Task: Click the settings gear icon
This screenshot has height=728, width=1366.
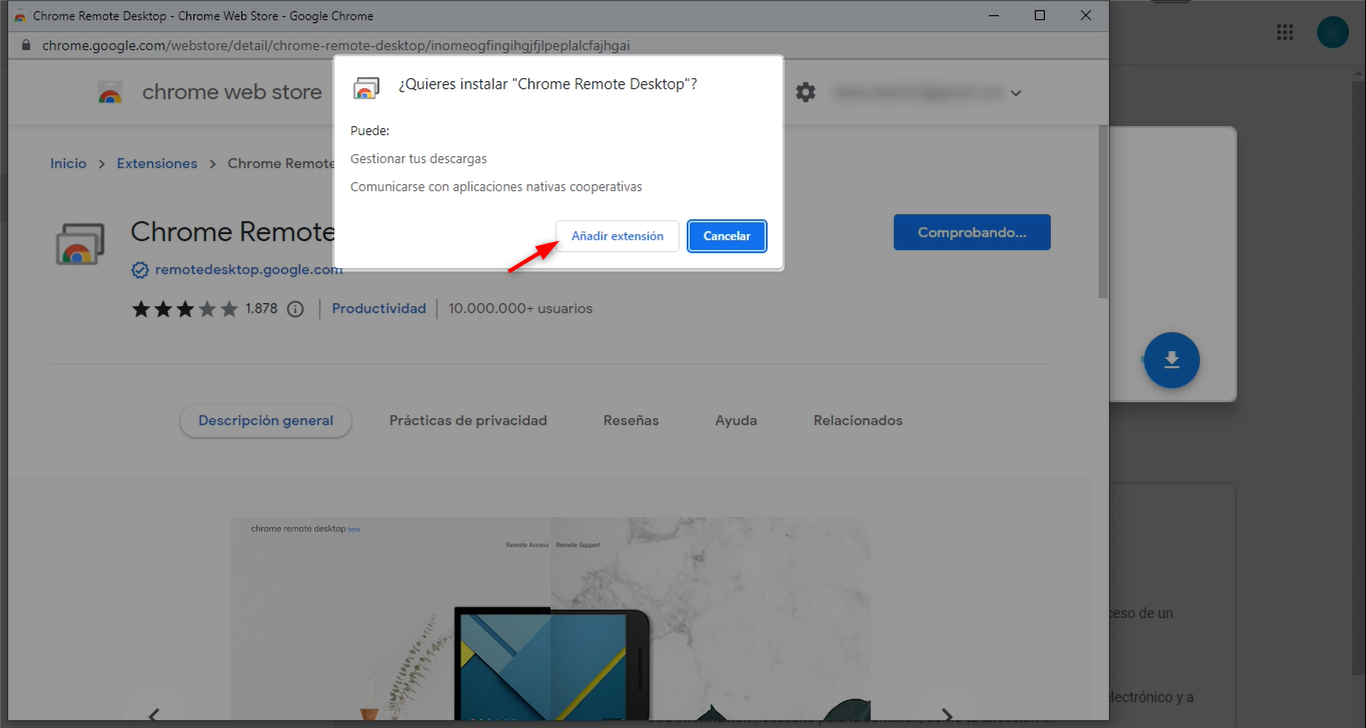Action: pyautogui.click(x=805, y=92)
